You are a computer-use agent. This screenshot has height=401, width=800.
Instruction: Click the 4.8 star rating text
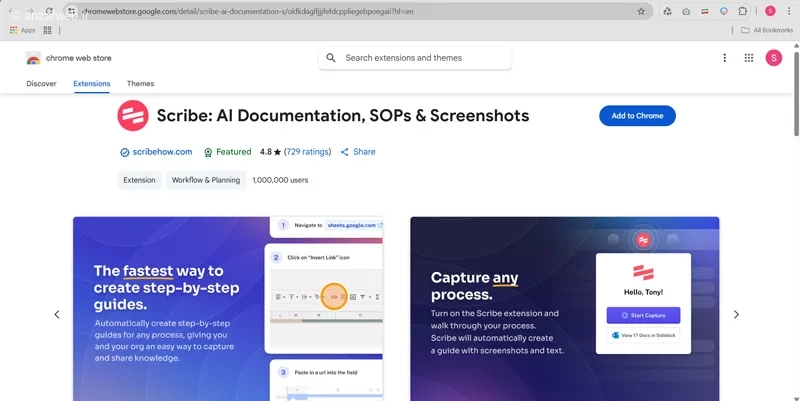pos(270,152)
